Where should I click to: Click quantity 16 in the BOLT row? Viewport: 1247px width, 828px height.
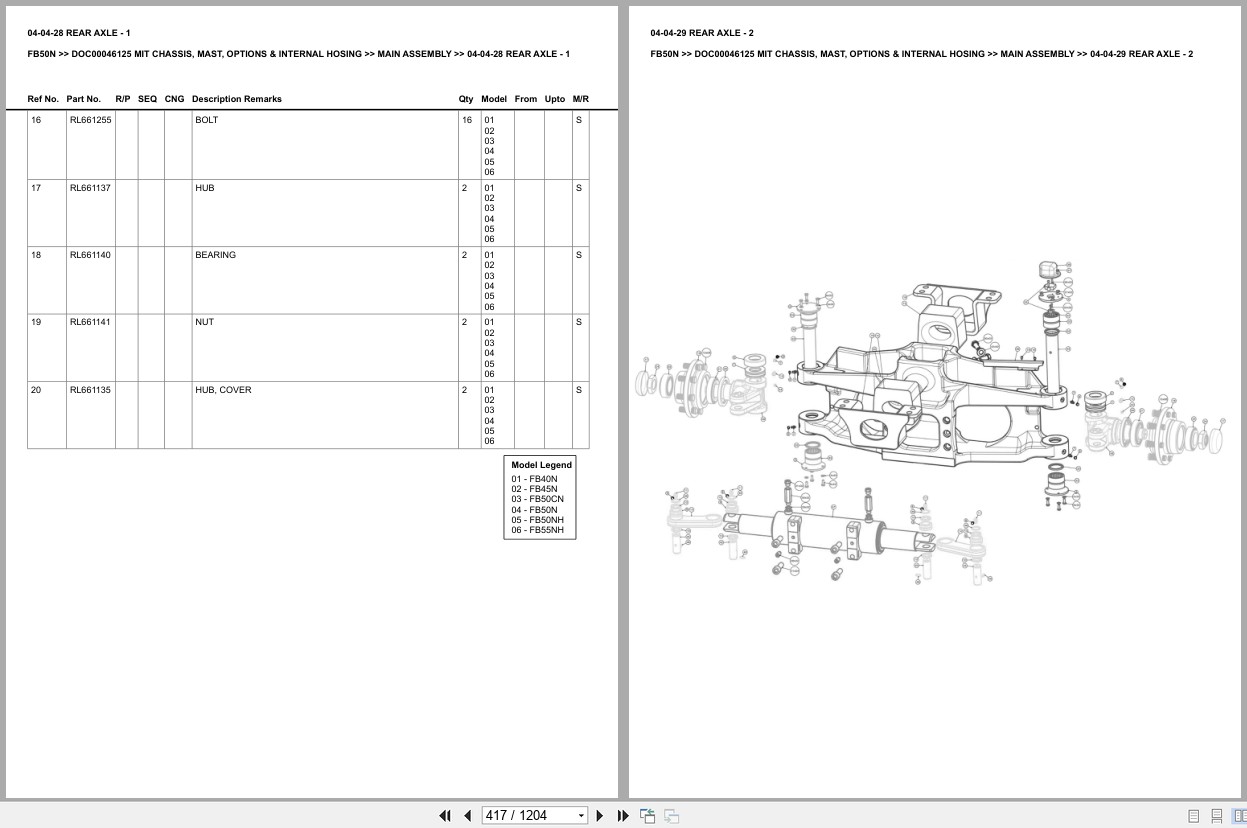click(x=466, y=120)
